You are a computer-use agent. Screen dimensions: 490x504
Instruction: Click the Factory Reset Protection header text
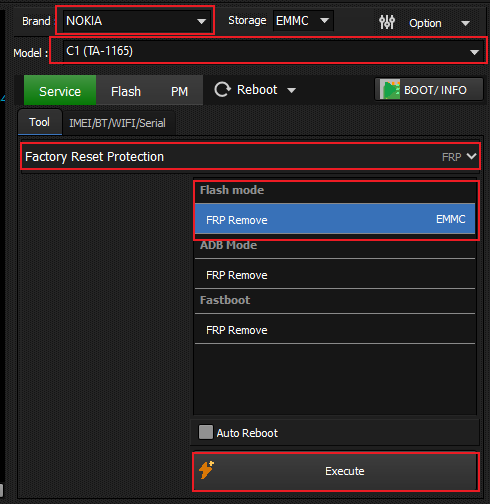[x=95, y=156]
